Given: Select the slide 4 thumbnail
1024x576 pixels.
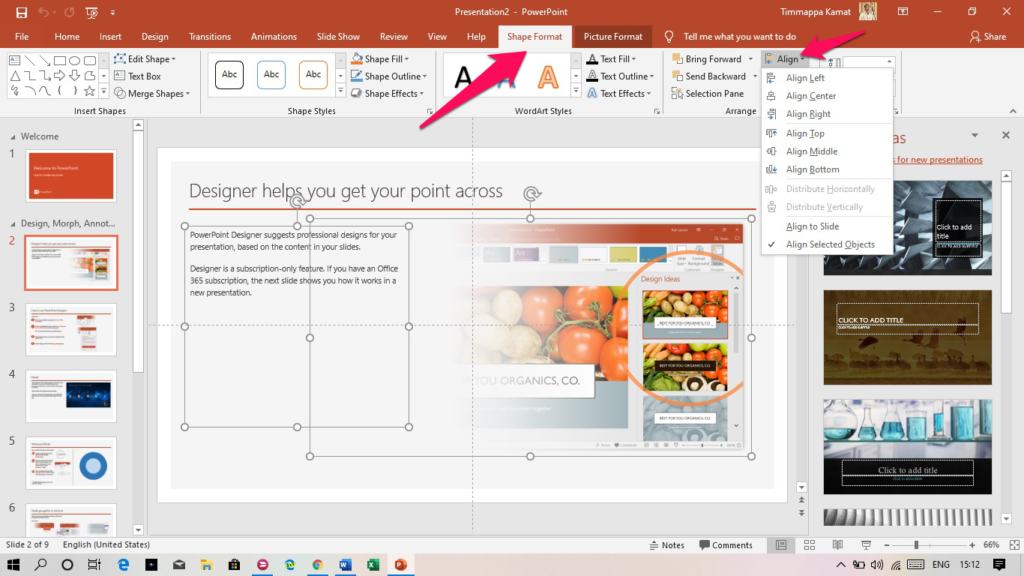Looking at the screenshot, I should 70,396.
